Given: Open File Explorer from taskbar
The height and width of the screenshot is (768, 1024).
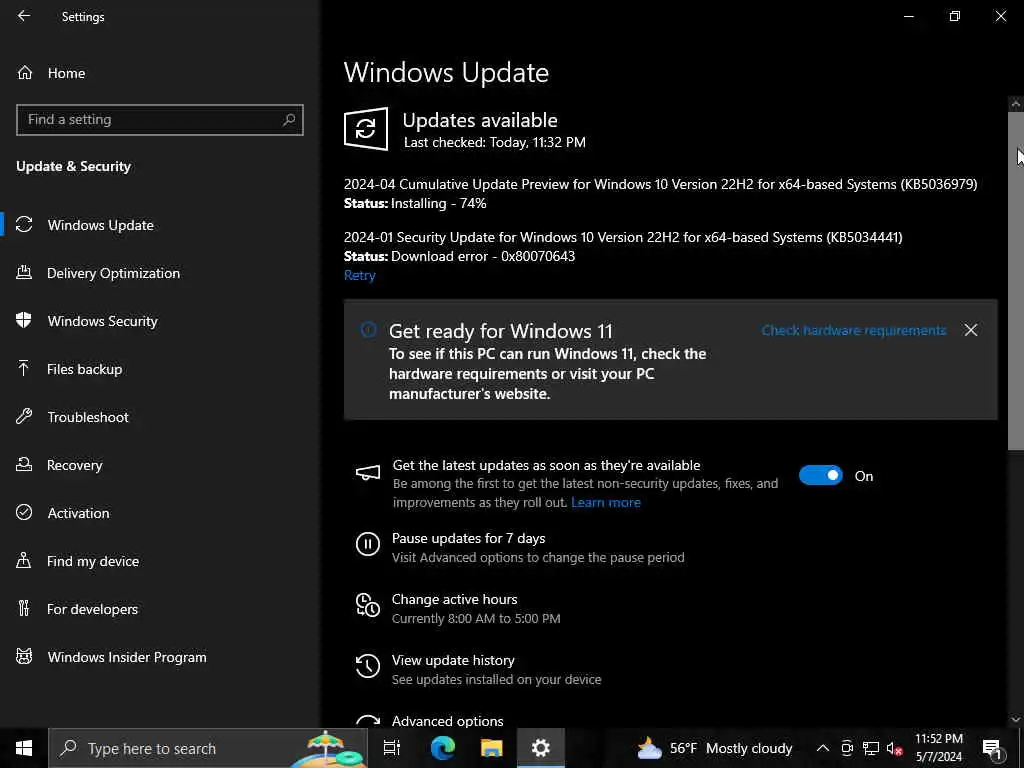Looking at the screenshot, I should click(x=492, y=748).
